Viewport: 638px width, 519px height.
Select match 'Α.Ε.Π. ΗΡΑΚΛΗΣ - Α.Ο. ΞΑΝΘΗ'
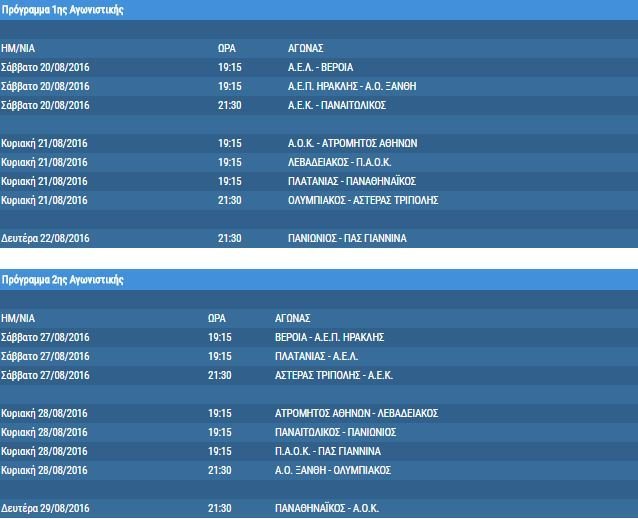point(352,86)
